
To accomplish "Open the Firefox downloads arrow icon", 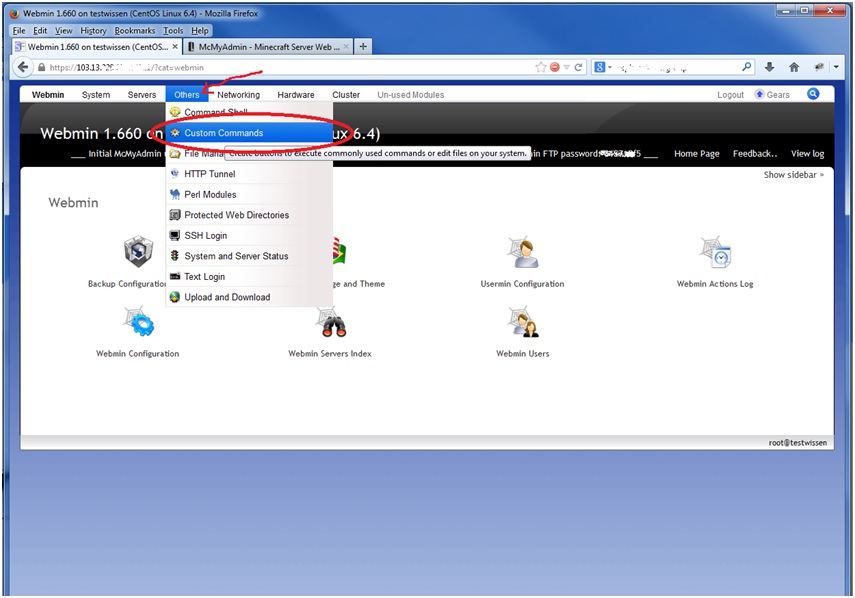I will pyautogui.click(x=769, y=67).
